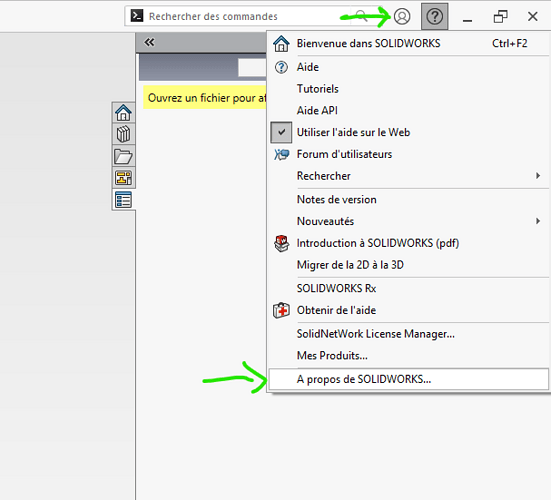This screenshot has height=500, width=551.
Task: Expand the Nouveautés submenu arrow
Action: pos(538,221)
